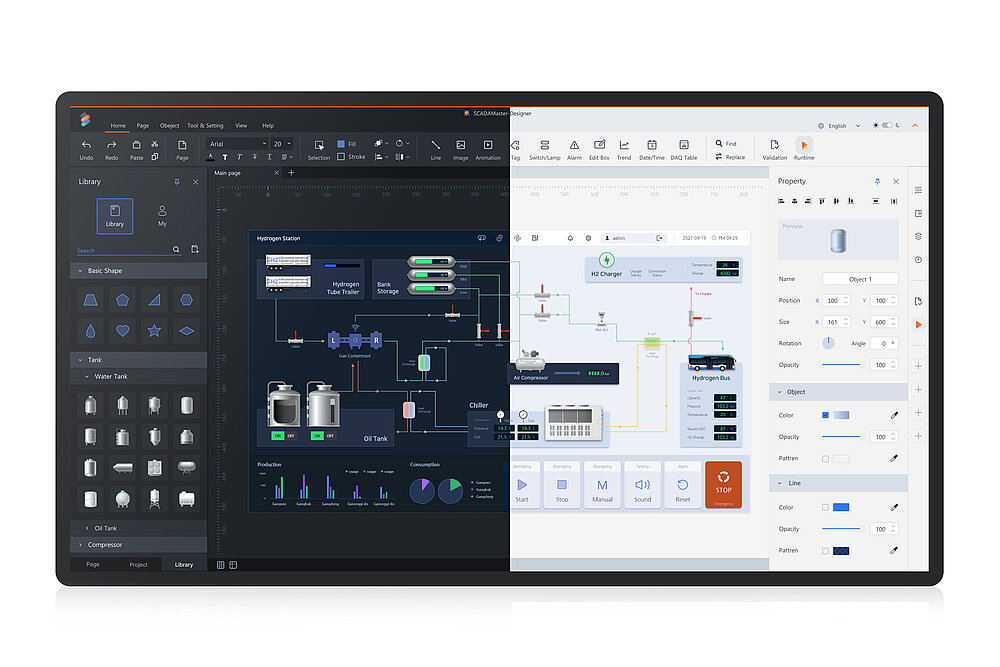Expand the Oil Tank category

pyautogui.click(x=87, y=528)
